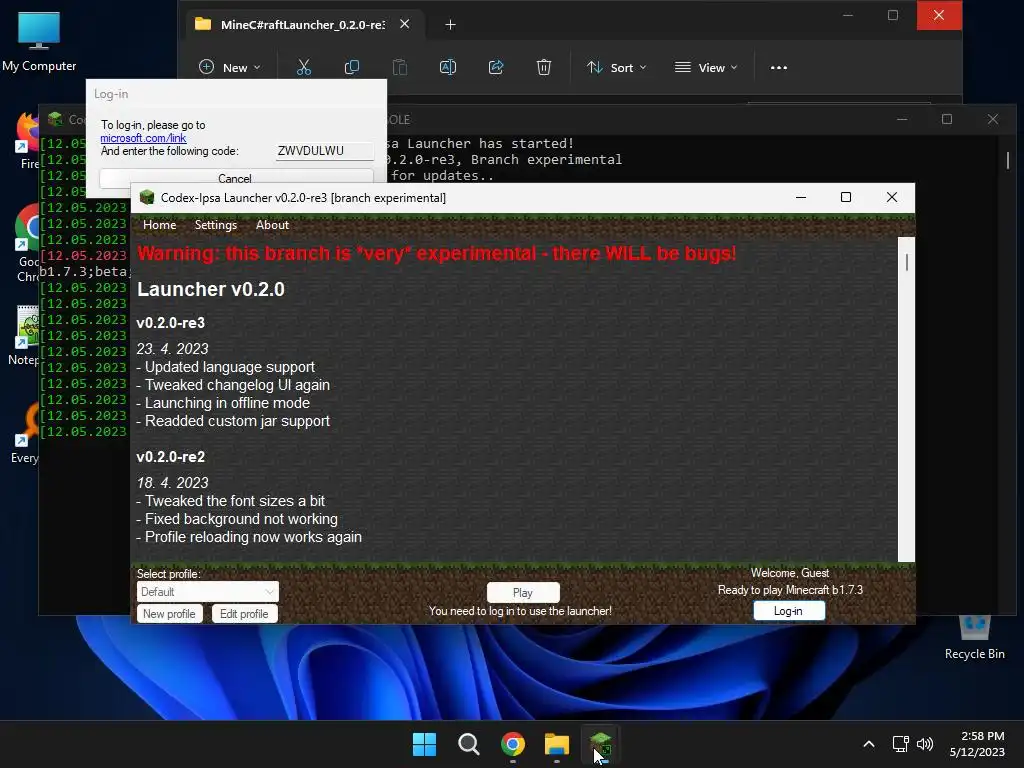Click 'Welcome, Guest' text
Screen dimensions: 1024x768
pos(790,573)
